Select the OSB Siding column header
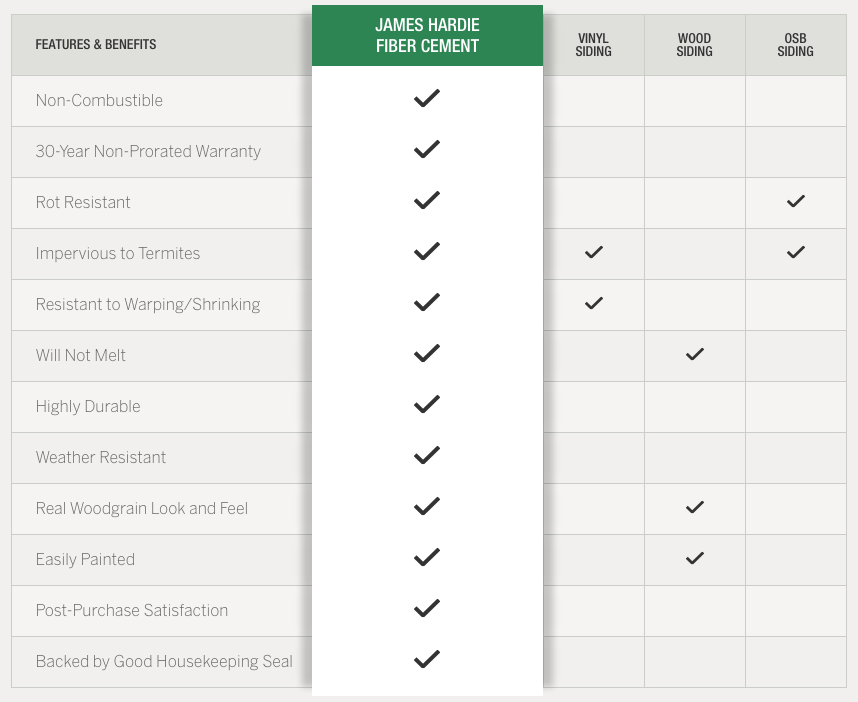 coord(796,45)
